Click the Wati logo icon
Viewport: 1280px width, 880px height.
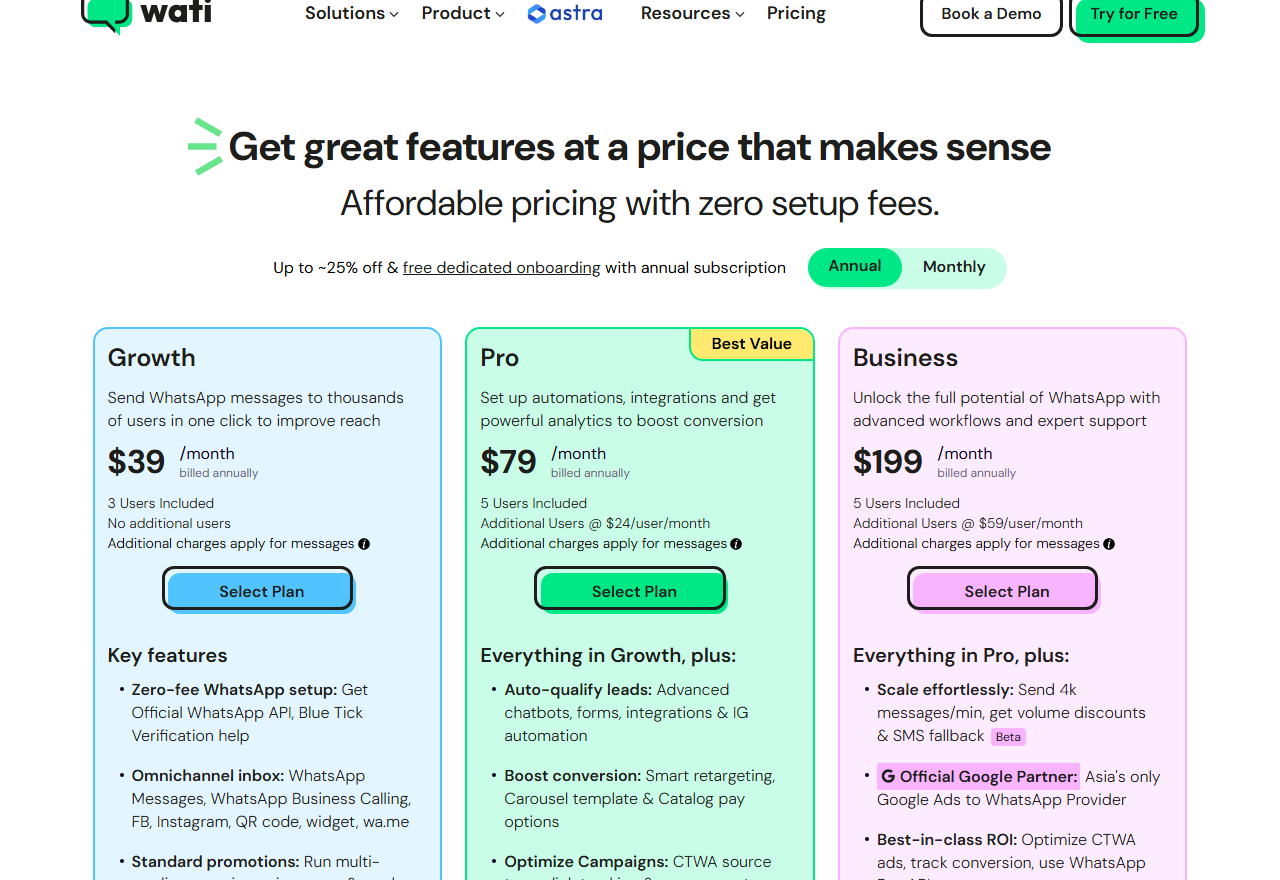pos(106,14)
